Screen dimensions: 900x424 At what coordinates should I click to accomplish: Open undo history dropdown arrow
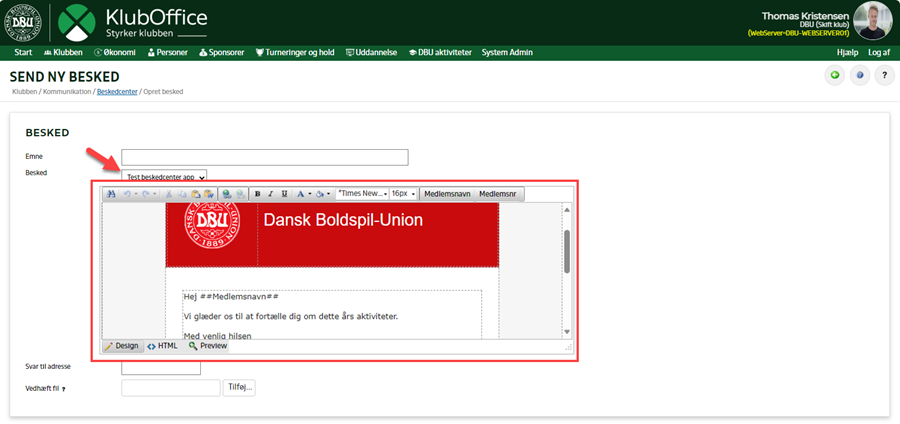(136, 194)
